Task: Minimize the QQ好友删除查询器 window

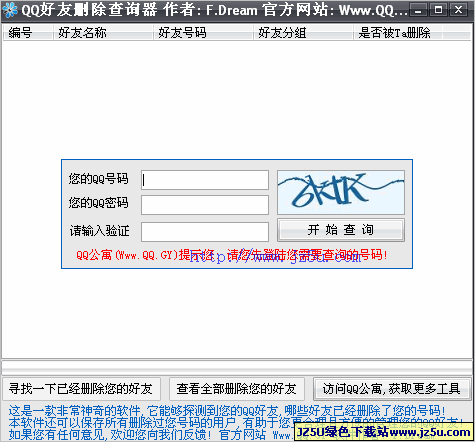Action: [418, 10]
